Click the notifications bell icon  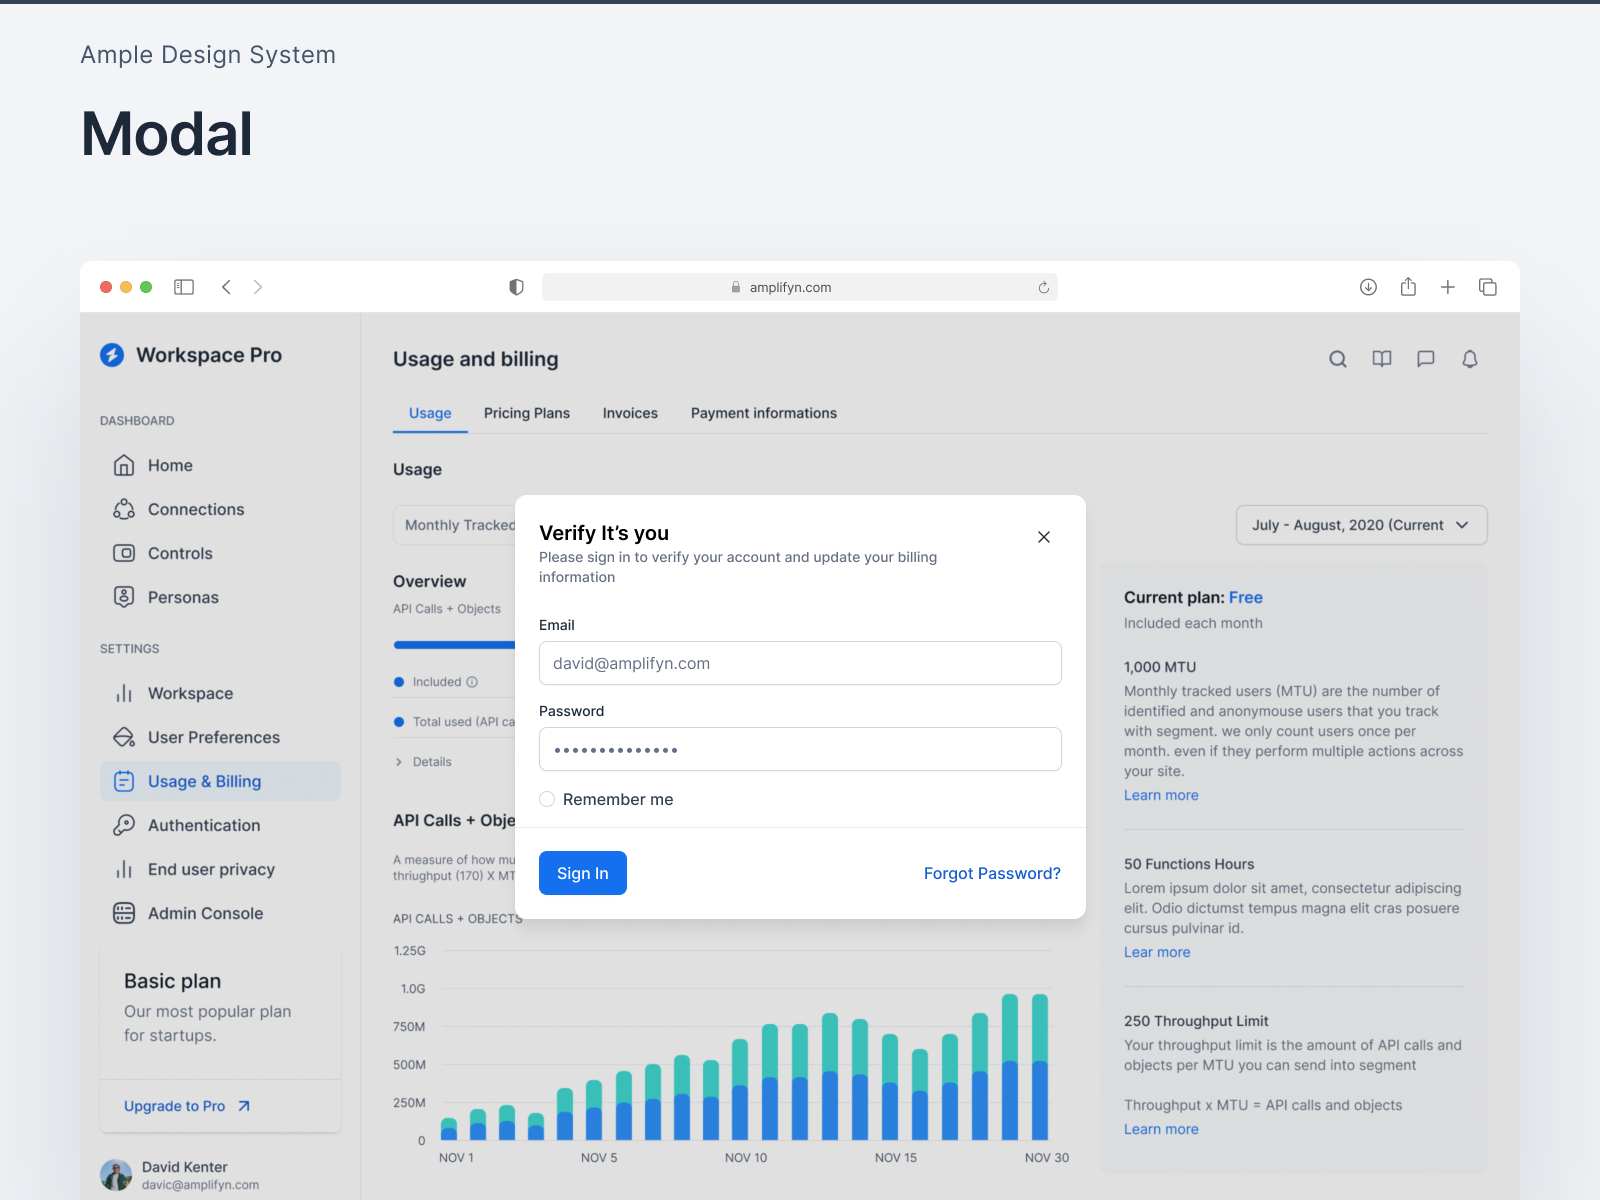tap(1470, 359)
